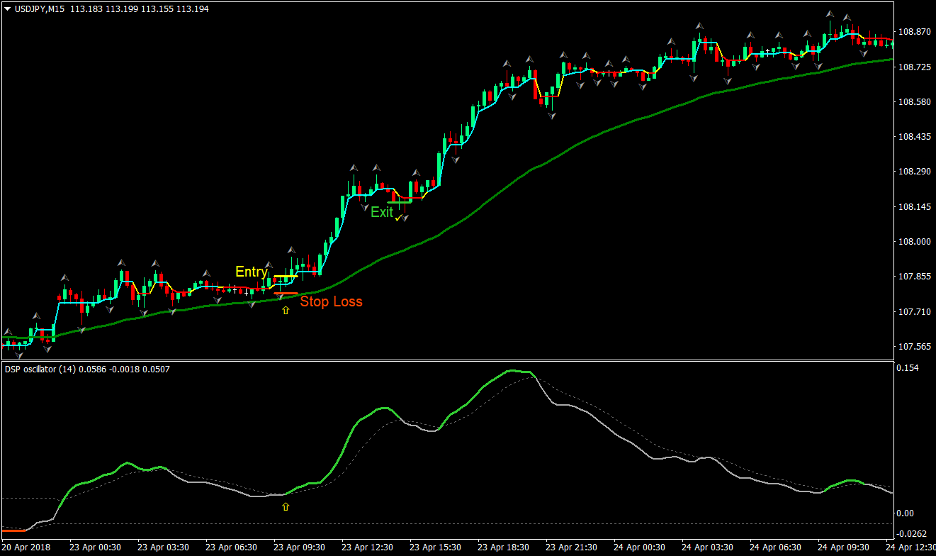Click the yellow checkmark next to Exit
The width and height of the screenshot is (936, 556).
[398, 218]
